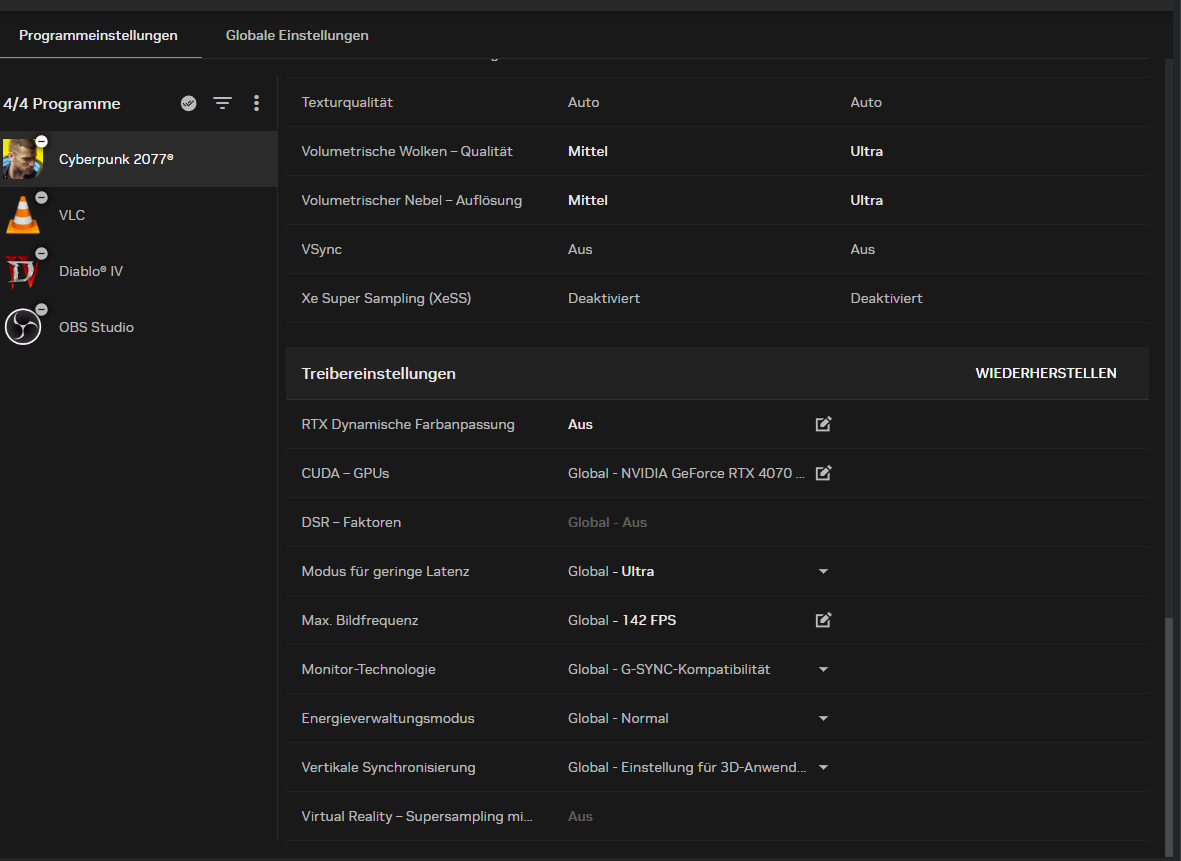Expand the Modus für geringe Latenz dropdown

point(823,572)
